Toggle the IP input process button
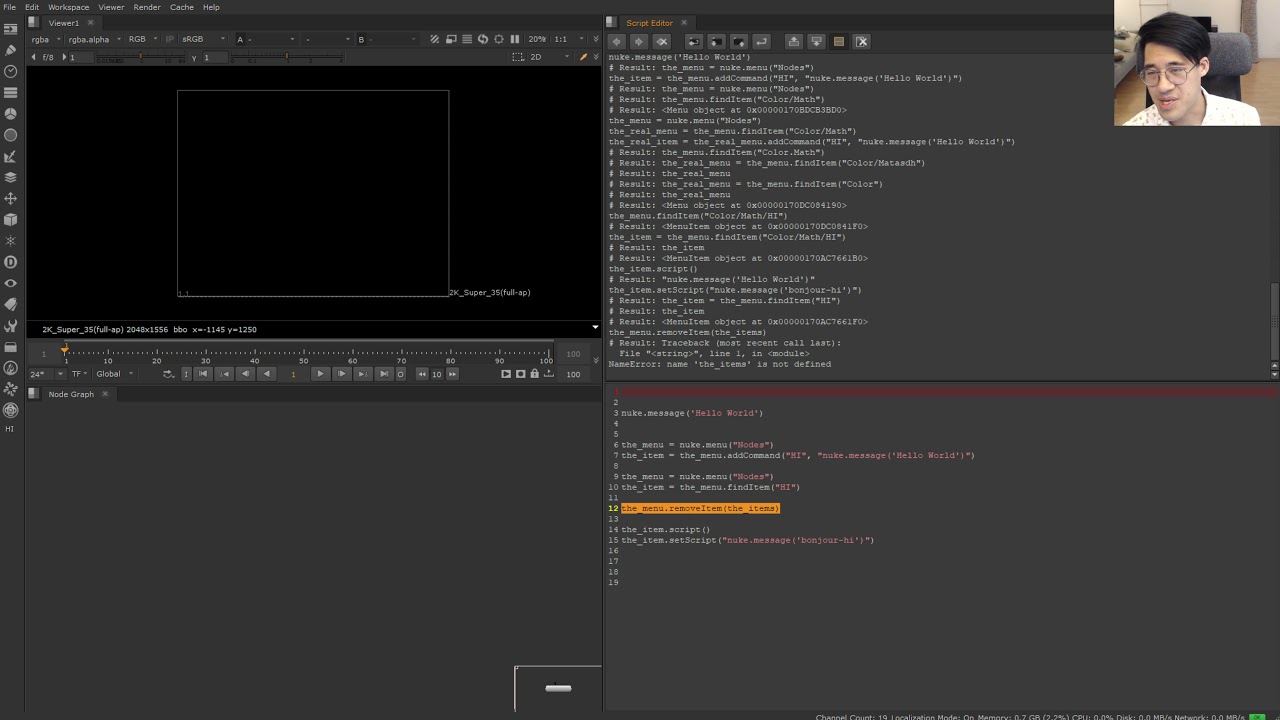1280x720 pixels. point(169,39)
